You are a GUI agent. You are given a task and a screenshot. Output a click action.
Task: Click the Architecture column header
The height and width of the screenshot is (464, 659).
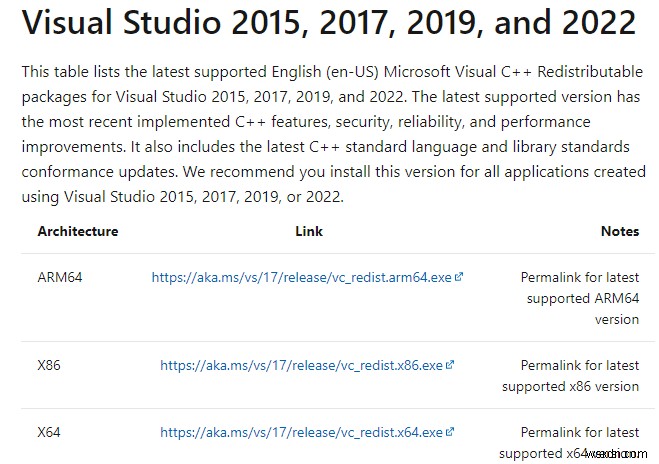pyautogui.click(x=77, y=231)
